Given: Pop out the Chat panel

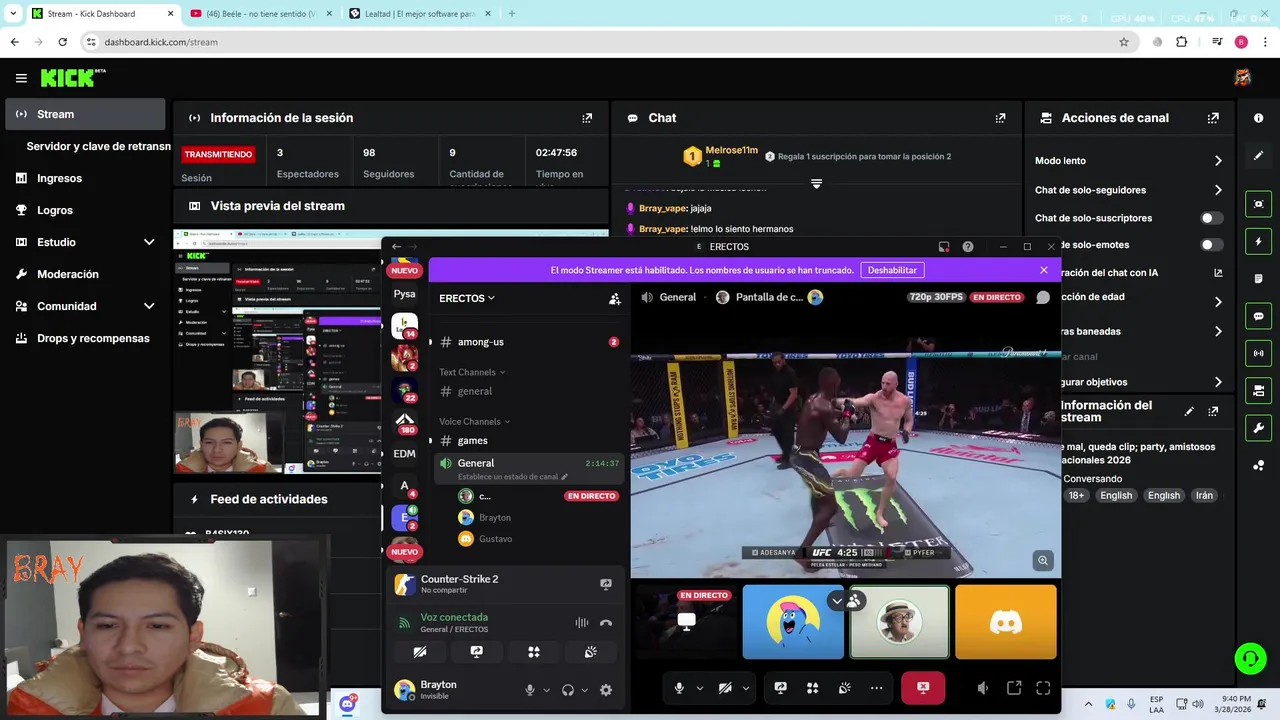Looking at the screenshot, I should click(x=1000, y=118).
